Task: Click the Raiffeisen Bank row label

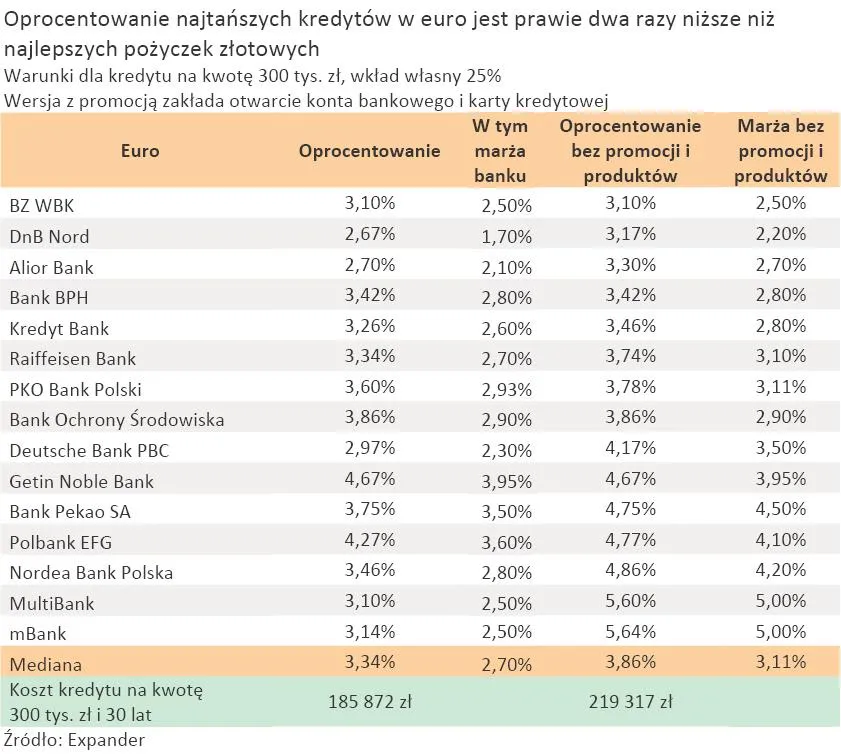Action: (x=72, y=358)
